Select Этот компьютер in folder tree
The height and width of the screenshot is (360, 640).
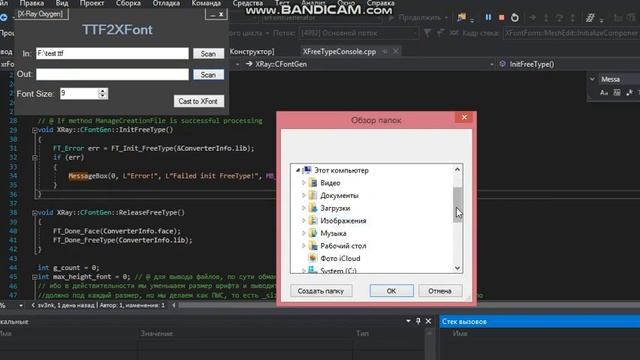(341, 170)
